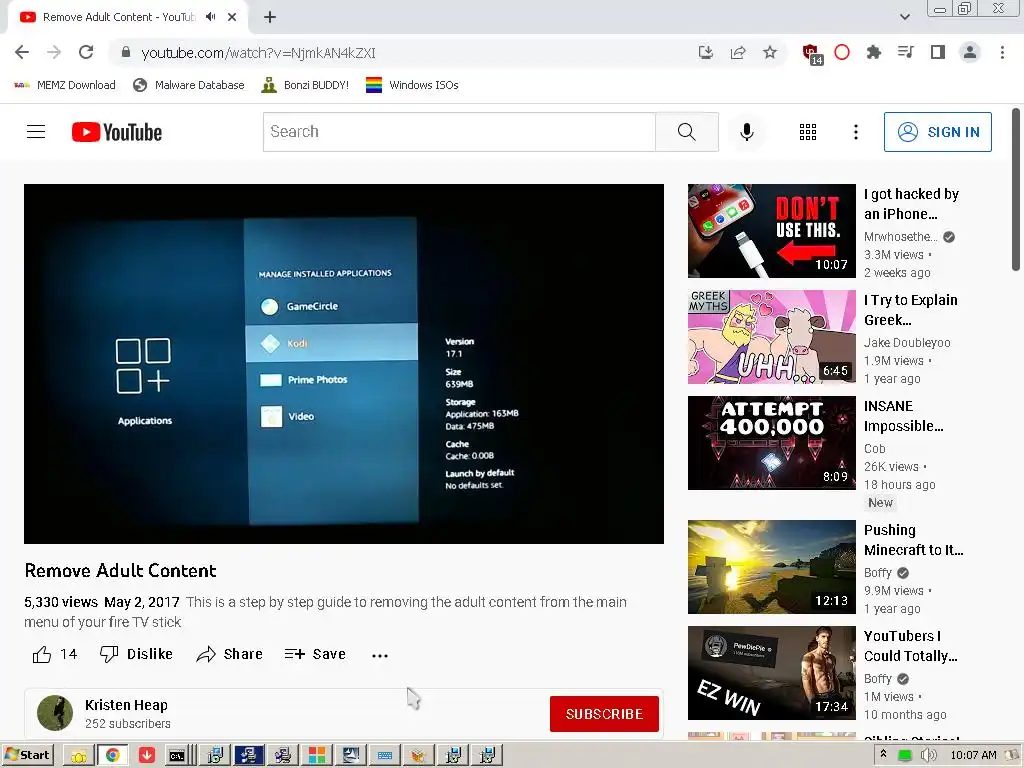This screenshot has height=768, width=1024.
Task: Share this video
Action: pyautogui.click(x=230, y=654)
